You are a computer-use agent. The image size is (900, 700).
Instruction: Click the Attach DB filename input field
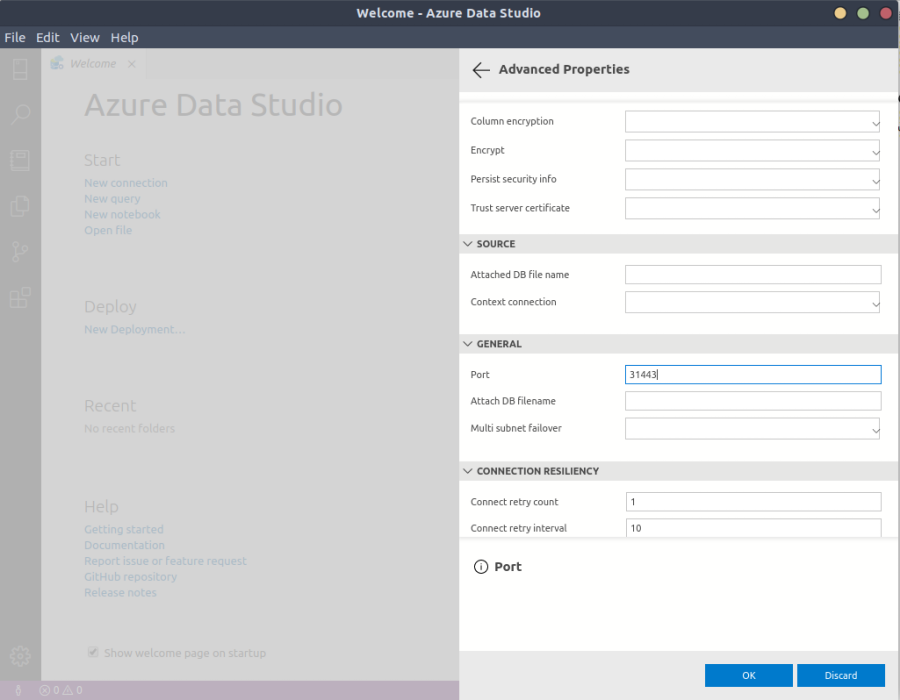point(753,401)
